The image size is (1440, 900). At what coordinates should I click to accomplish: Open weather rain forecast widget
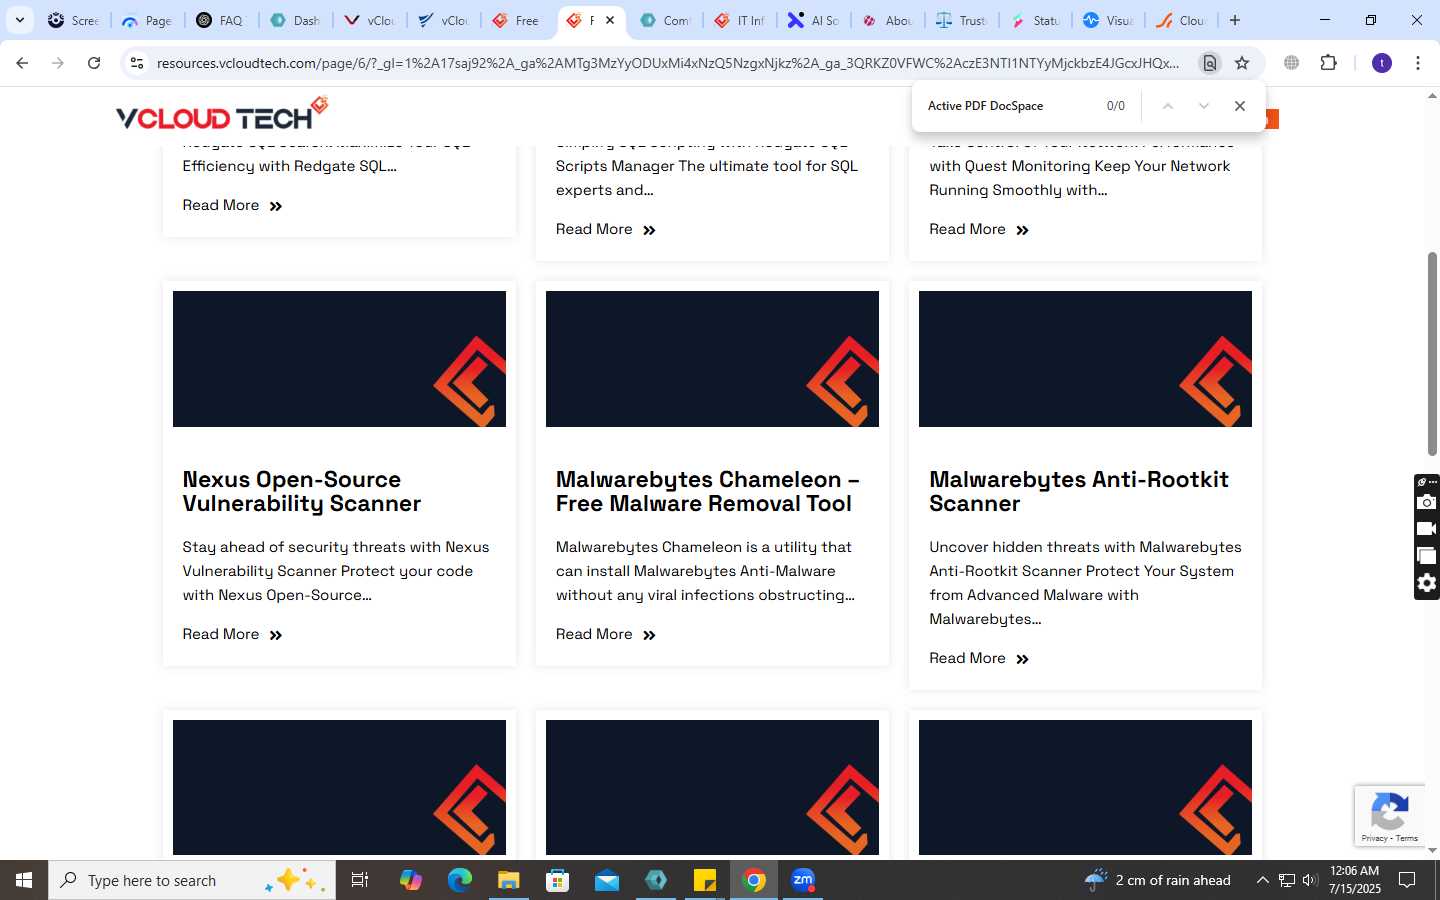point(1158,880)
